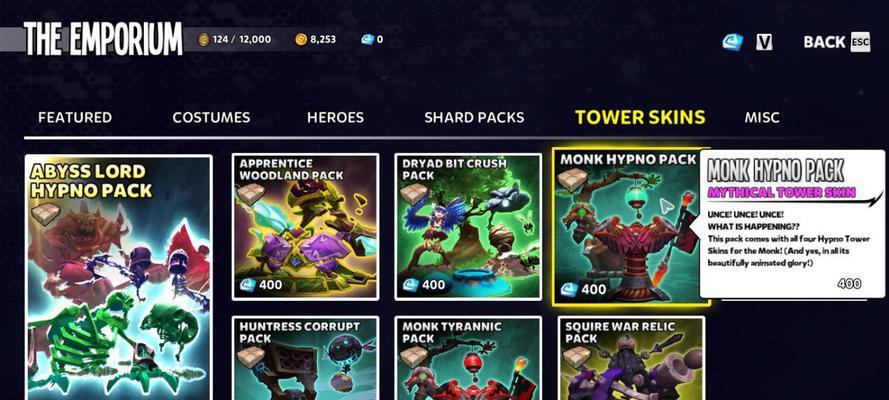Screen dimensions: 889x400
Task: Open the Huntress Corrupt Pack card
Action: pos(305,358)
